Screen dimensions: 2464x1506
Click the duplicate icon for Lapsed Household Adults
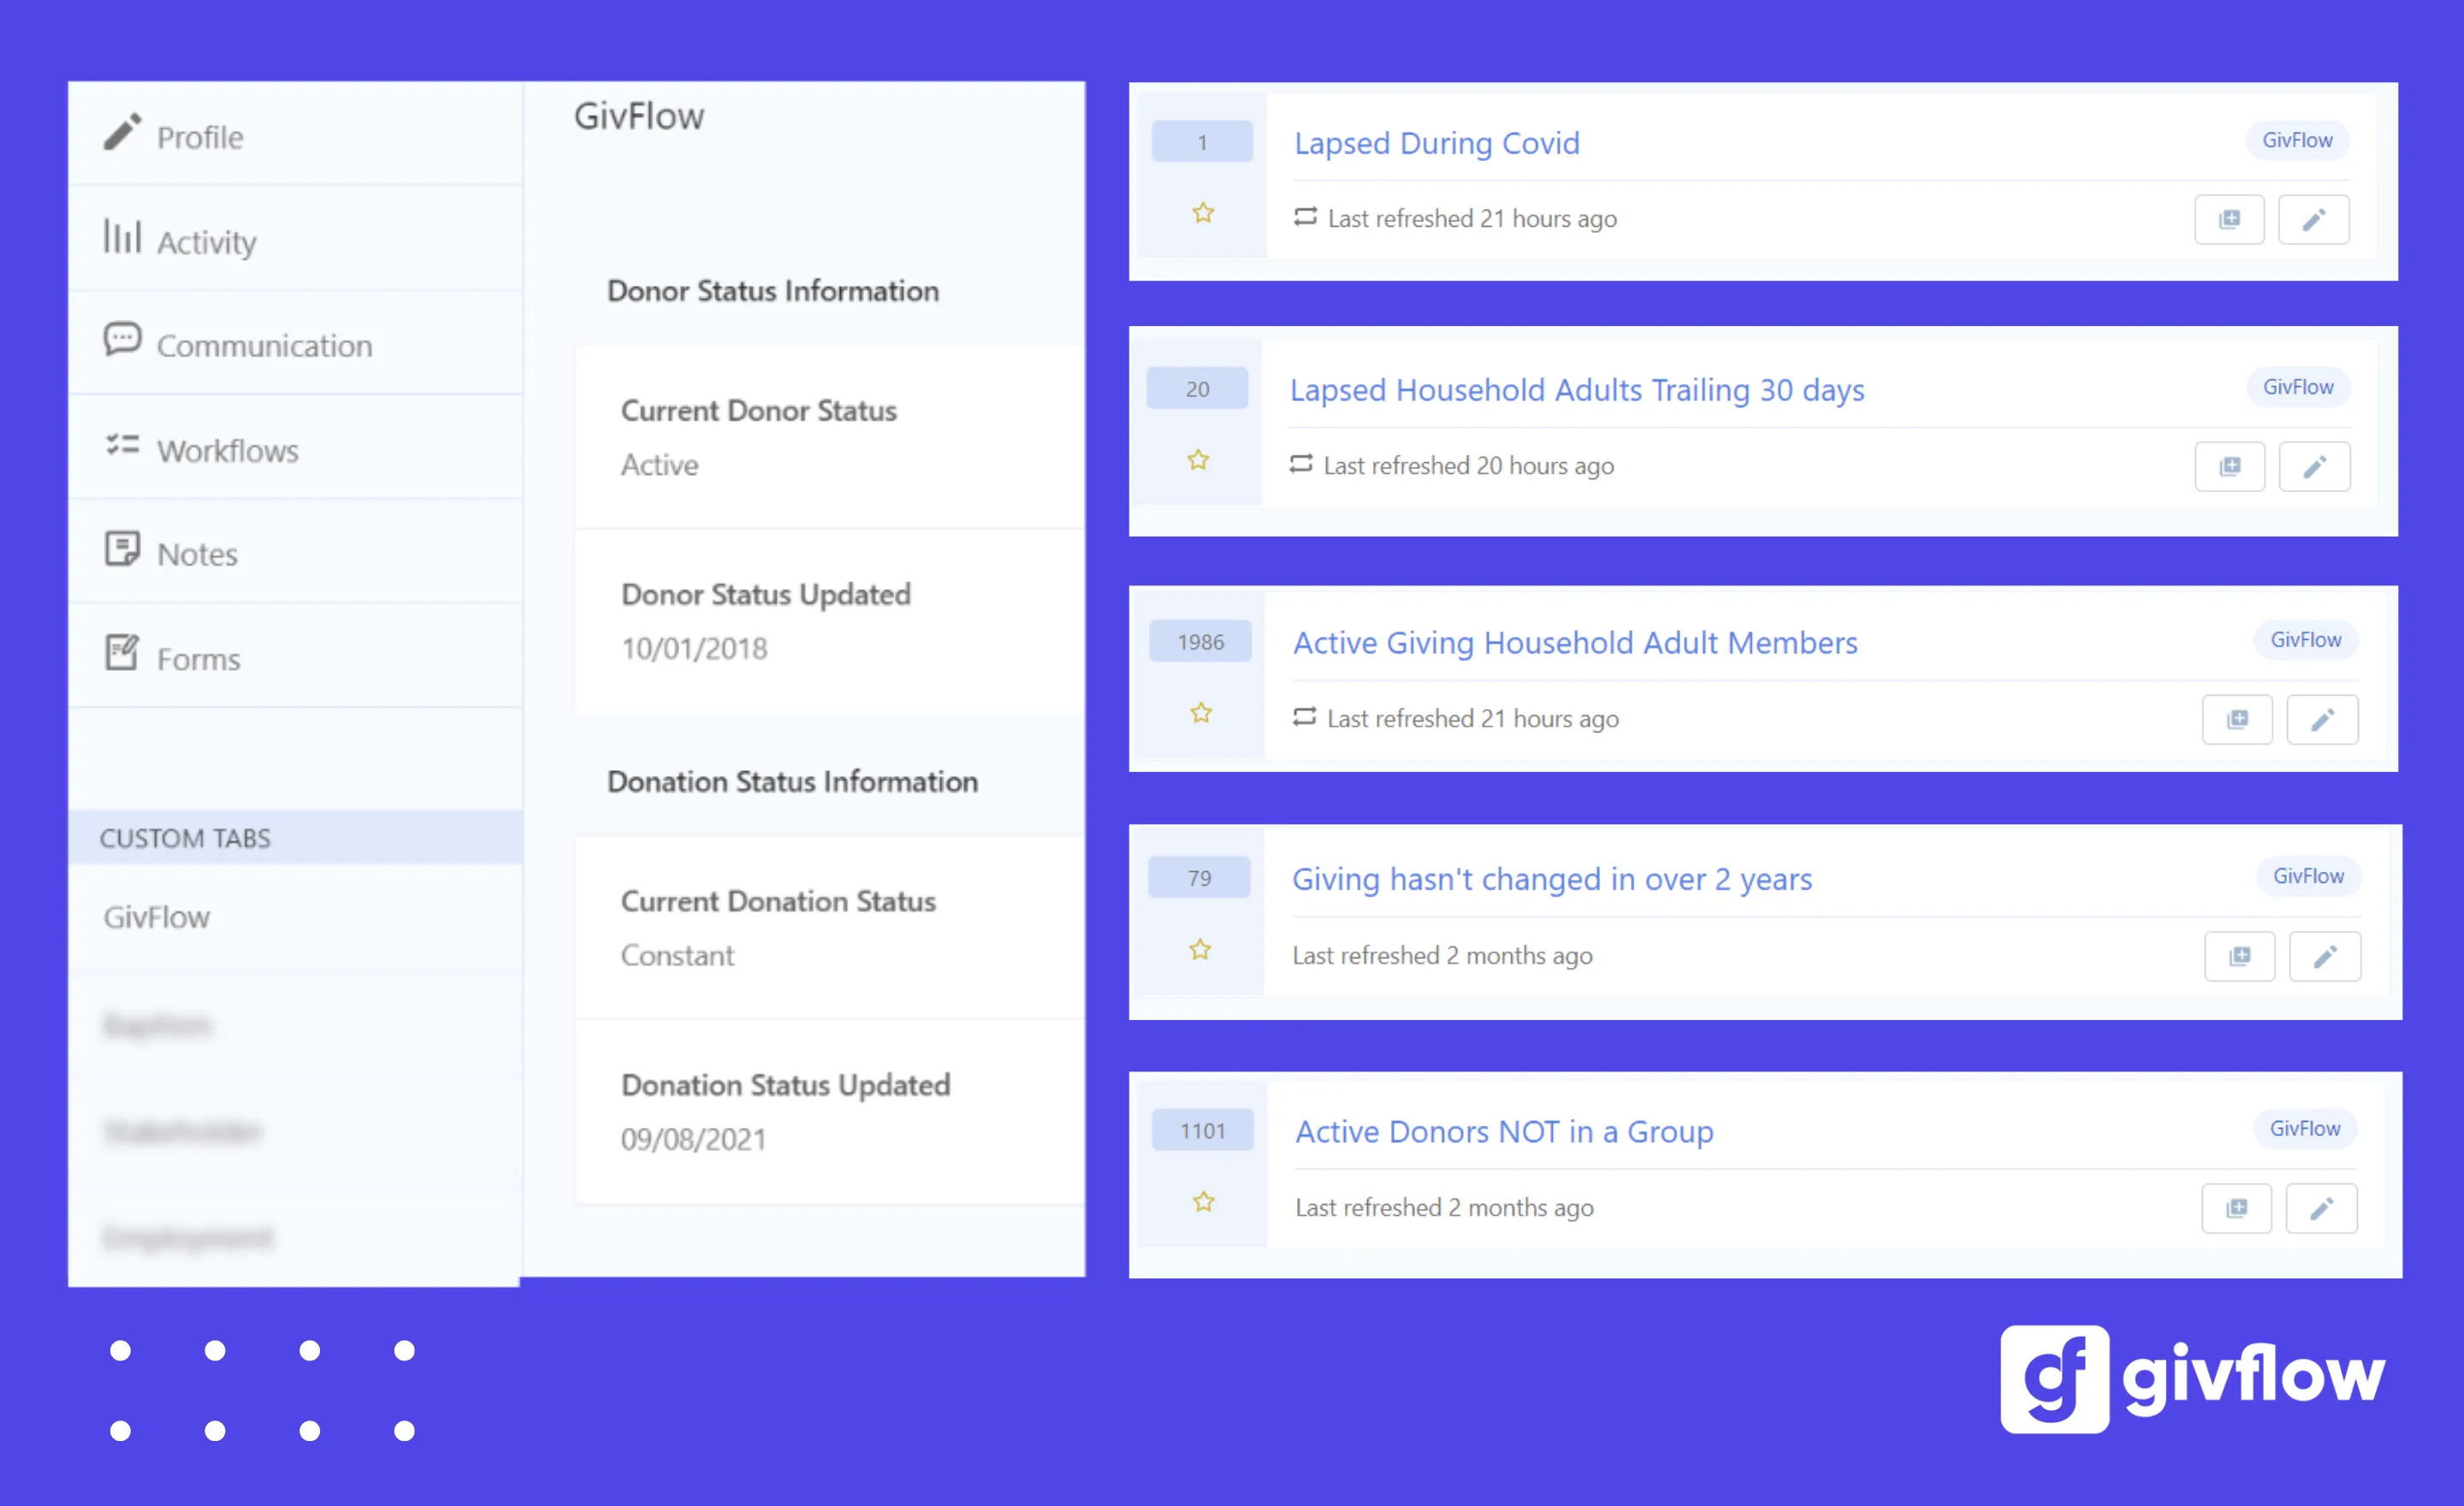click(x=2230, y=466)
